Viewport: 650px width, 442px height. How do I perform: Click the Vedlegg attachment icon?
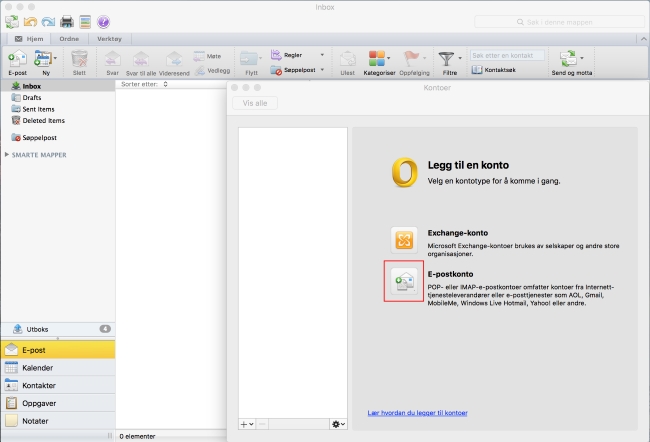coord(200,70)
